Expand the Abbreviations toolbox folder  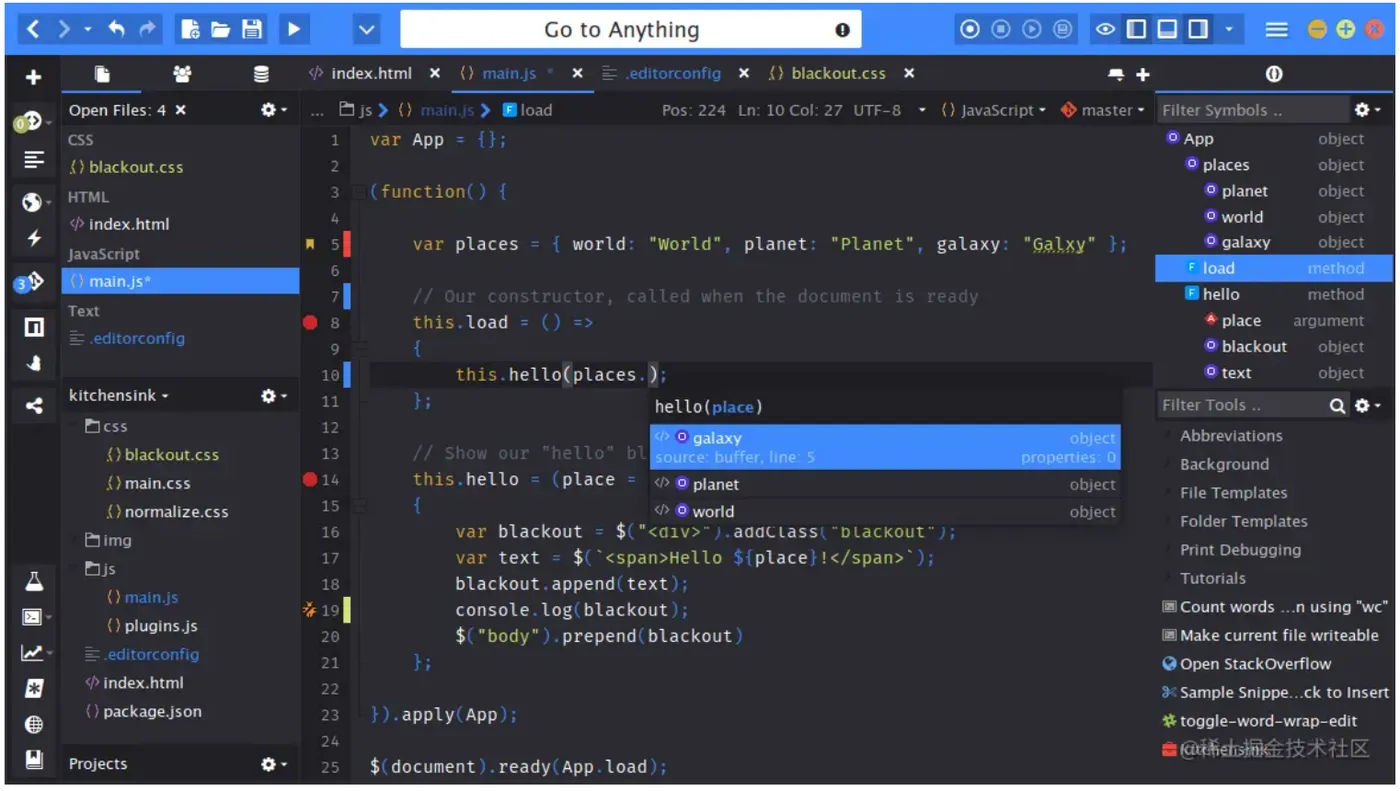coord(1231,435)
